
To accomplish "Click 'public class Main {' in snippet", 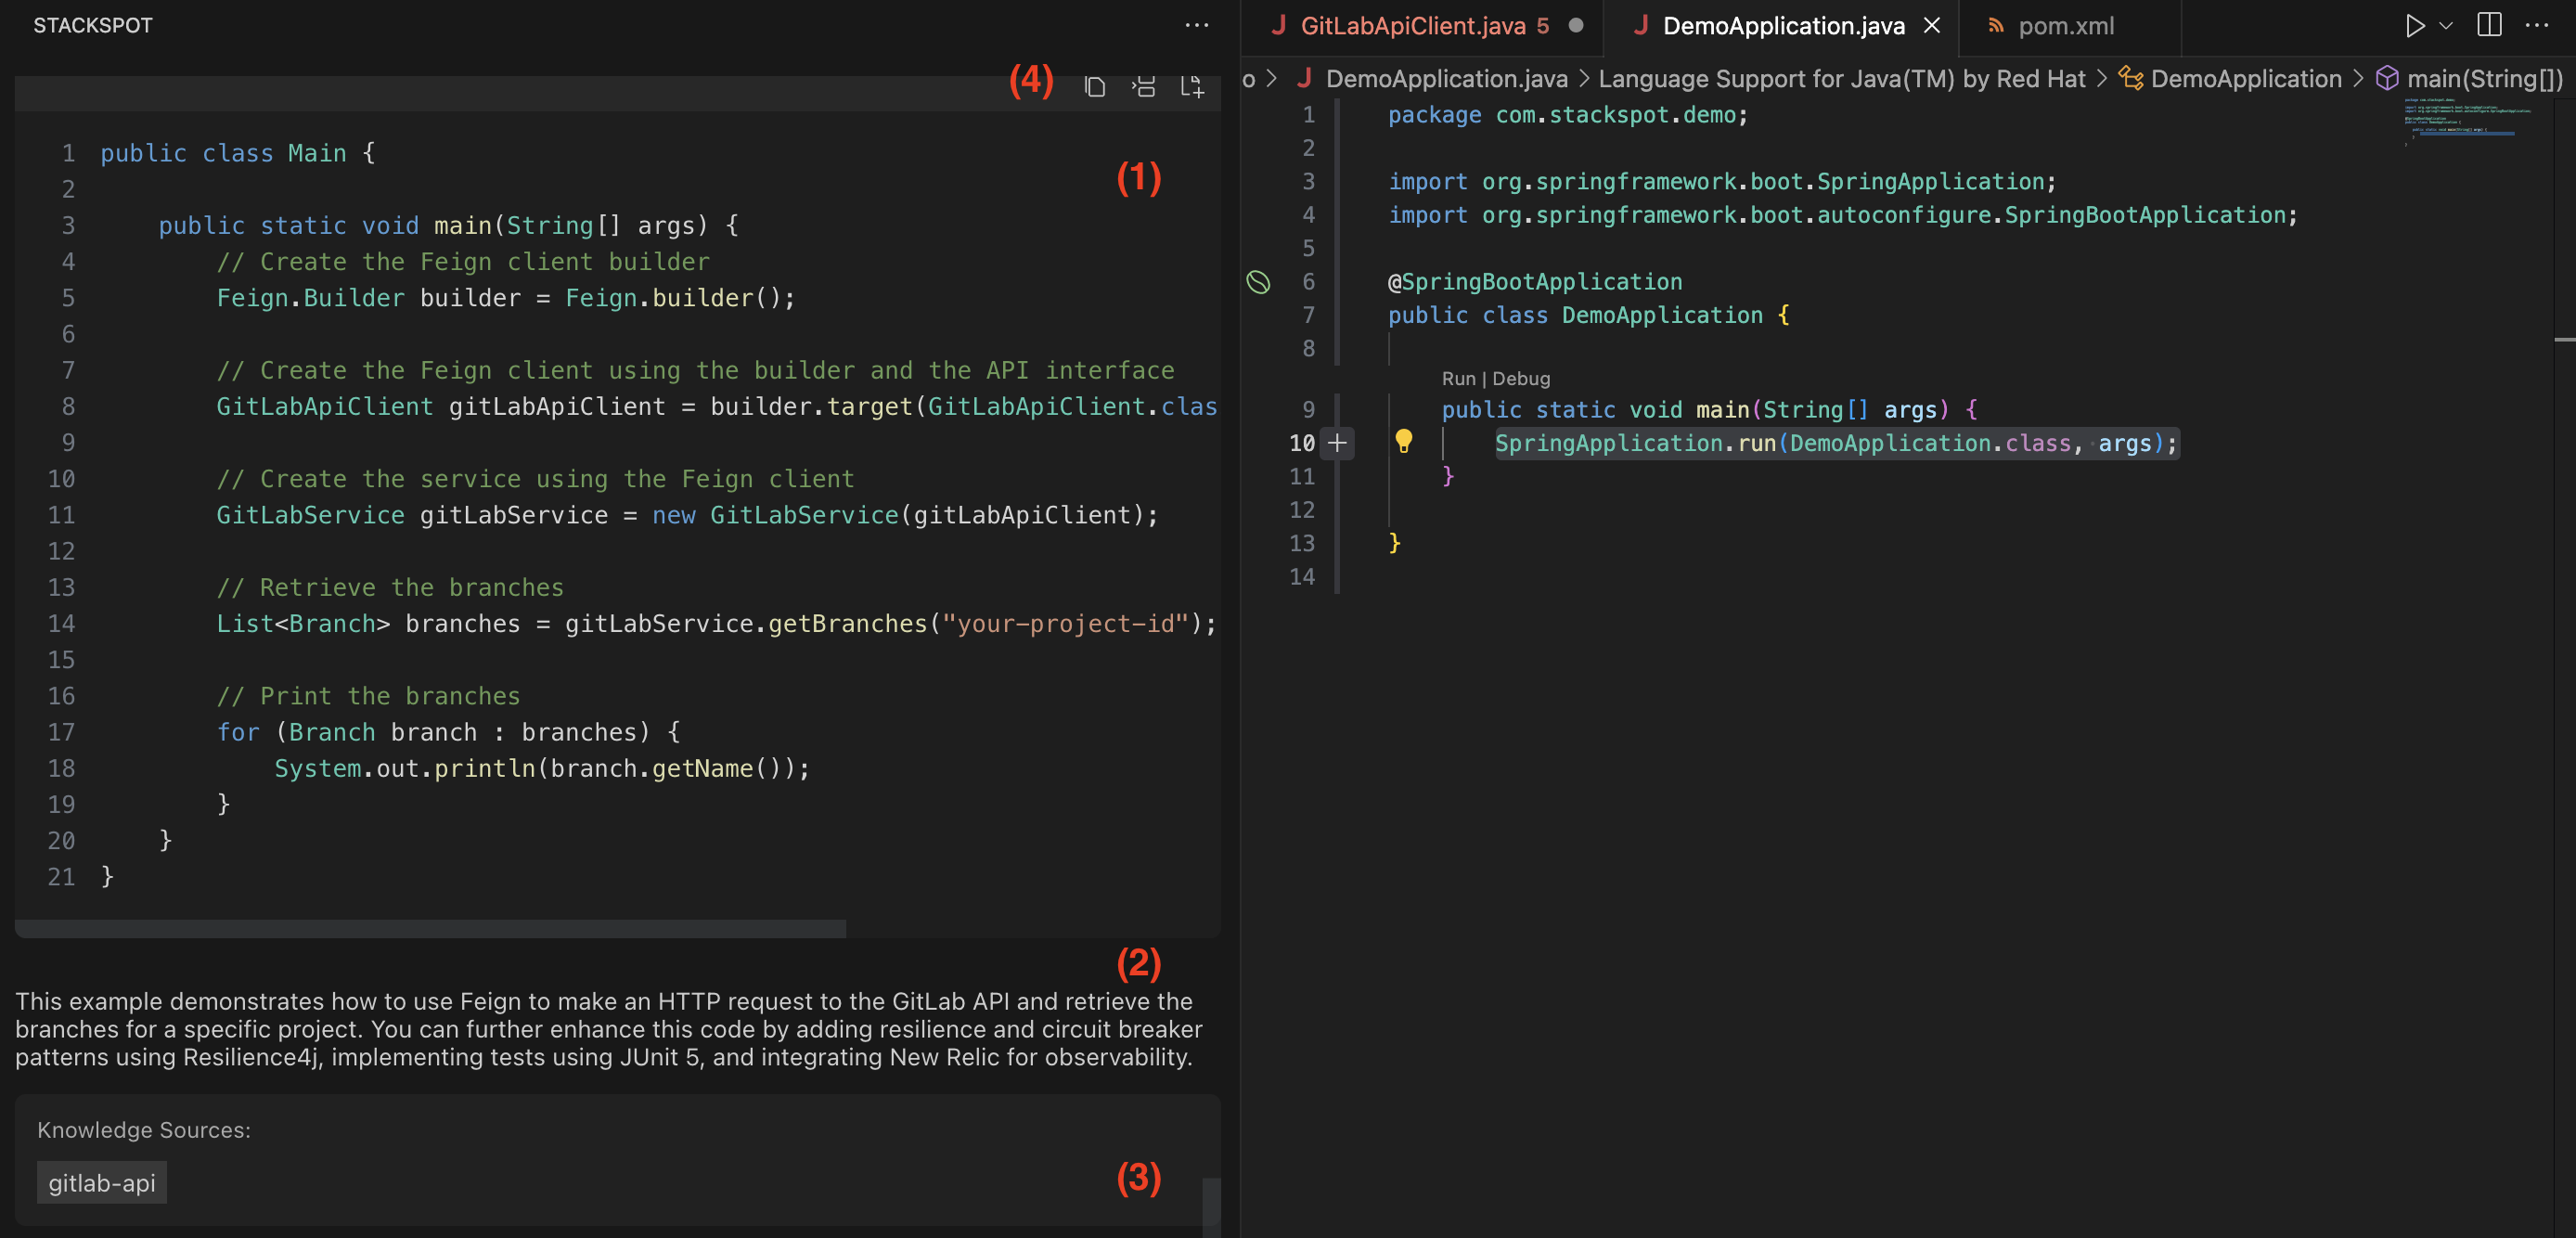I will pyautogui.click(x=237, y=153).
